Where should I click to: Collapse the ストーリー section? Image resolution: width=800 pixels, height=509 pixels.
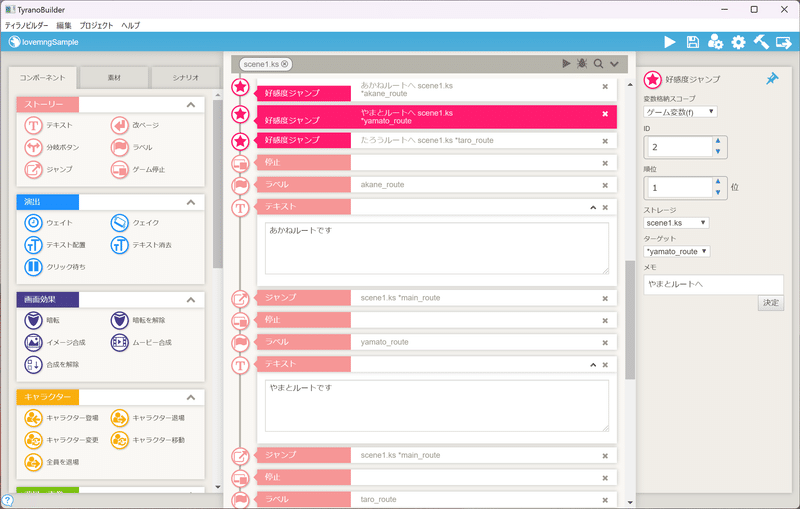[x=191, y=105]
